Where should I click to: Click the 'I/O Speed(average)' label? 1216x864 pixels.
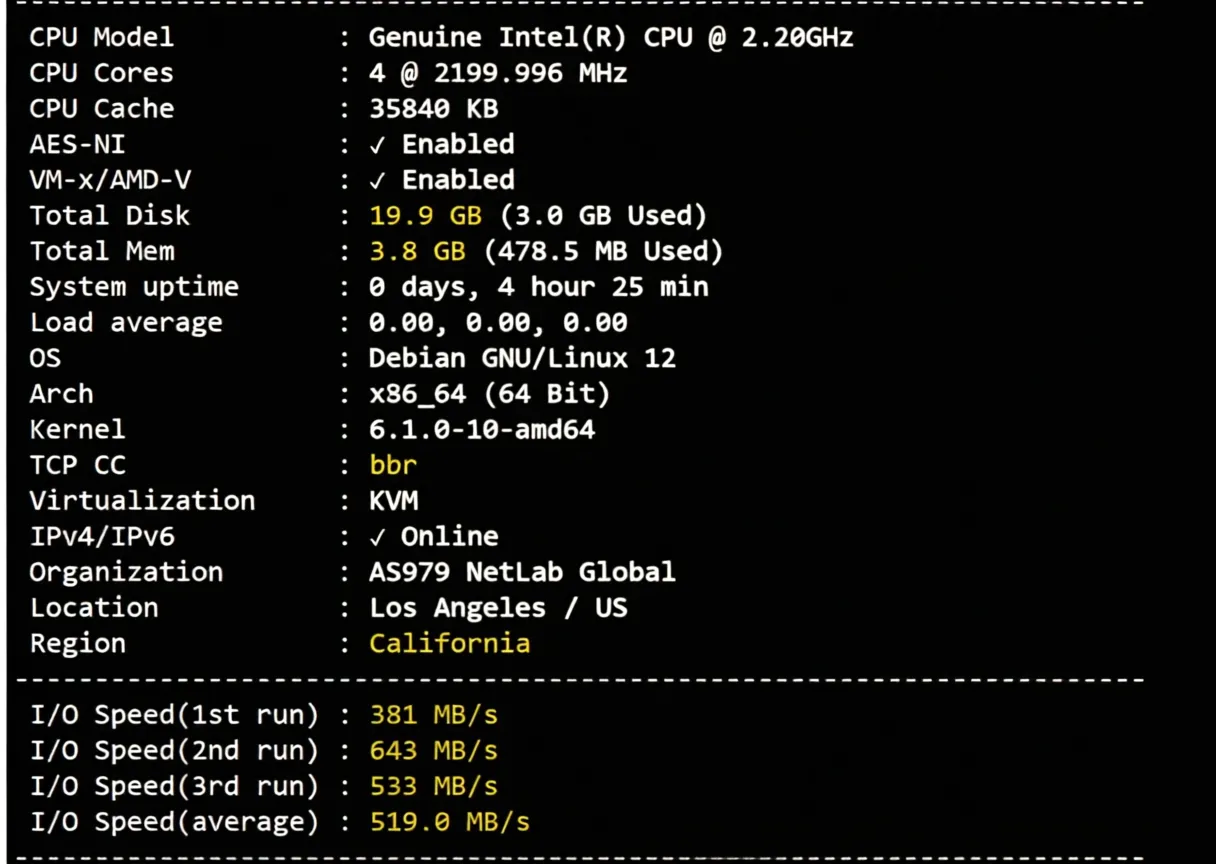click(174, 822)
